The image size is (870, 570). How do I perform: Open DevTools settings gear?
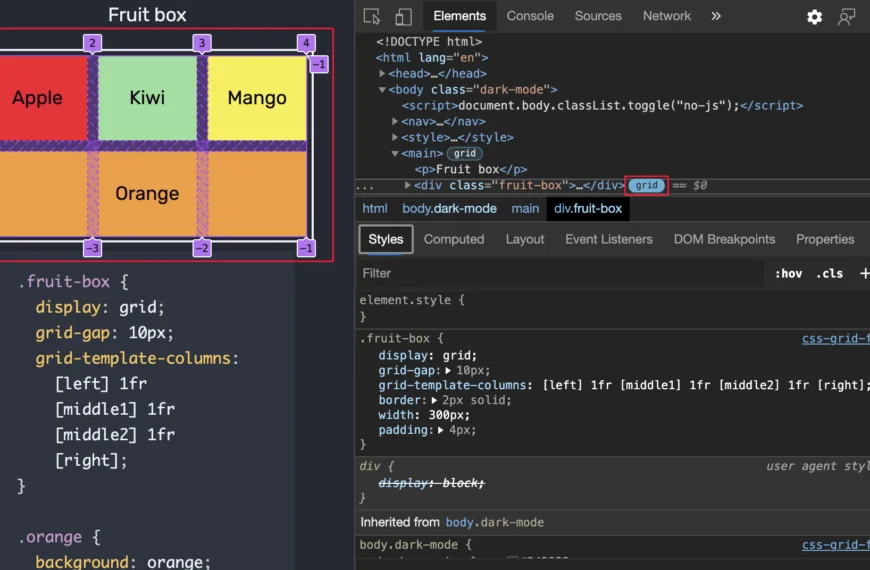click(x=814, y=17)
